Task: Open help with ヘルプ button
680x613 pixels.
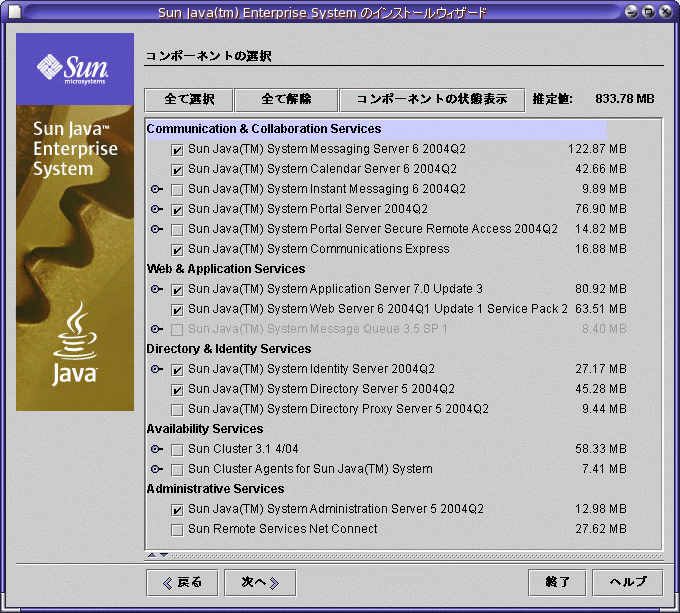Action: 628,583
